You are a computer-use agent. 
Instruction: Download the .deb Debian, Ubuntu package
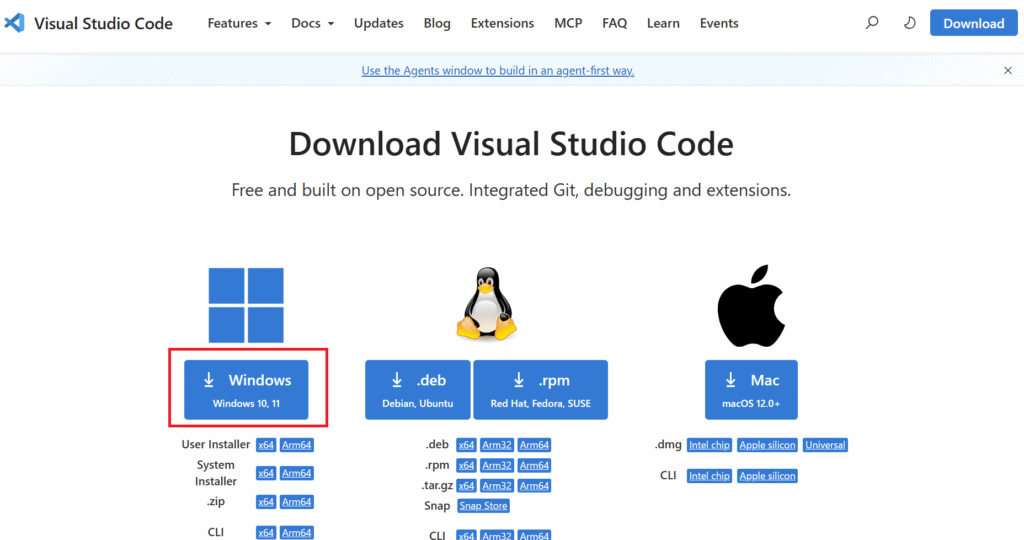pos(417,390)
